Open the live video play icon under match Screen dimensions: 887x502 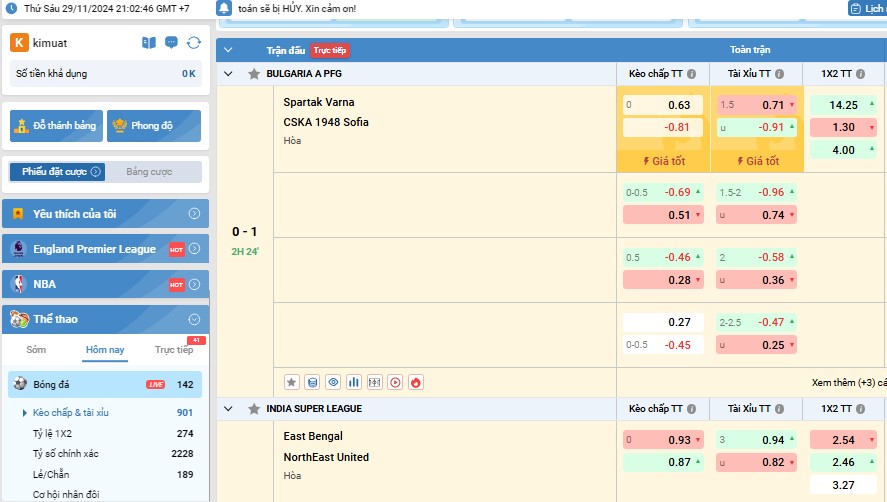pyautogui.click(x=395, y=382)
